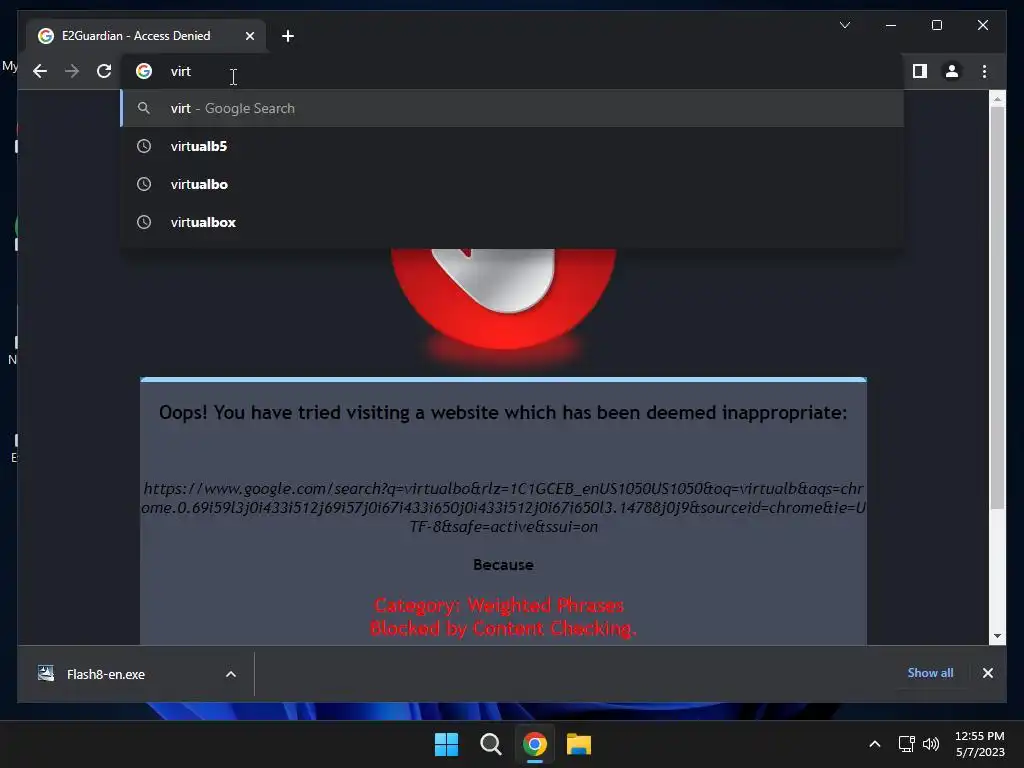Expand options chevron for Flash8-en.exe download
This screenshot has height=768, width=1024.
click(x=231, y=675)
